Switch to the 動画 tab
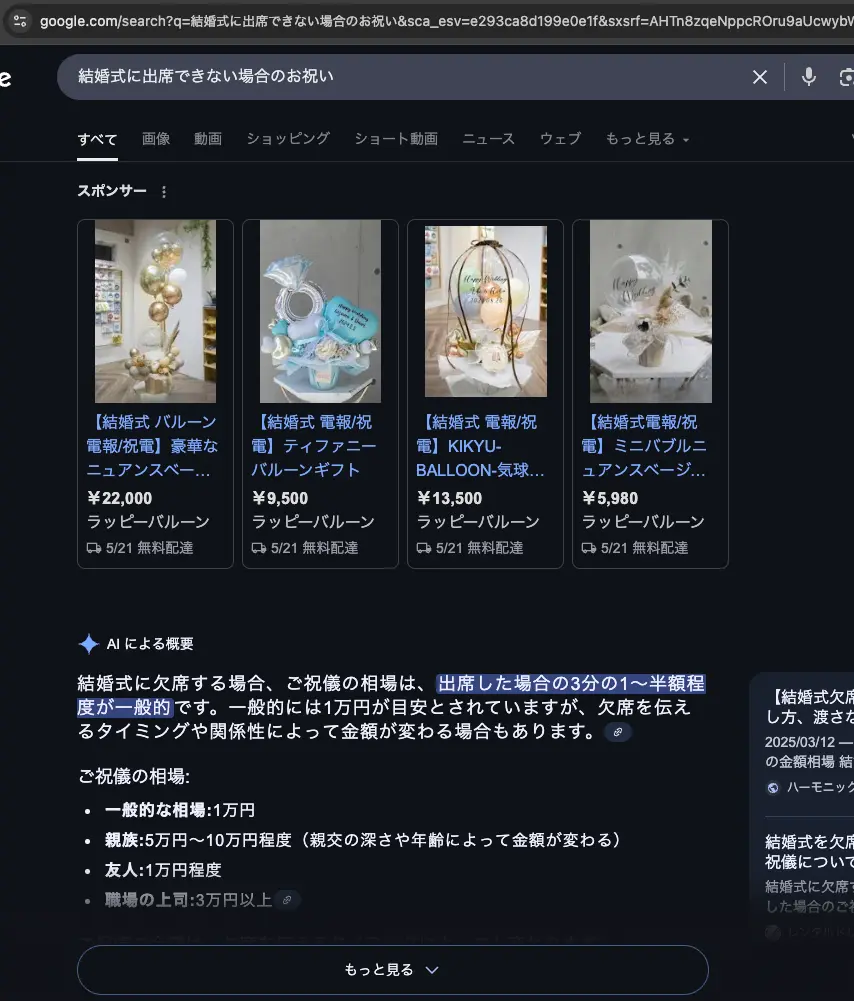 pyautogui.click(x=208, y=139)
